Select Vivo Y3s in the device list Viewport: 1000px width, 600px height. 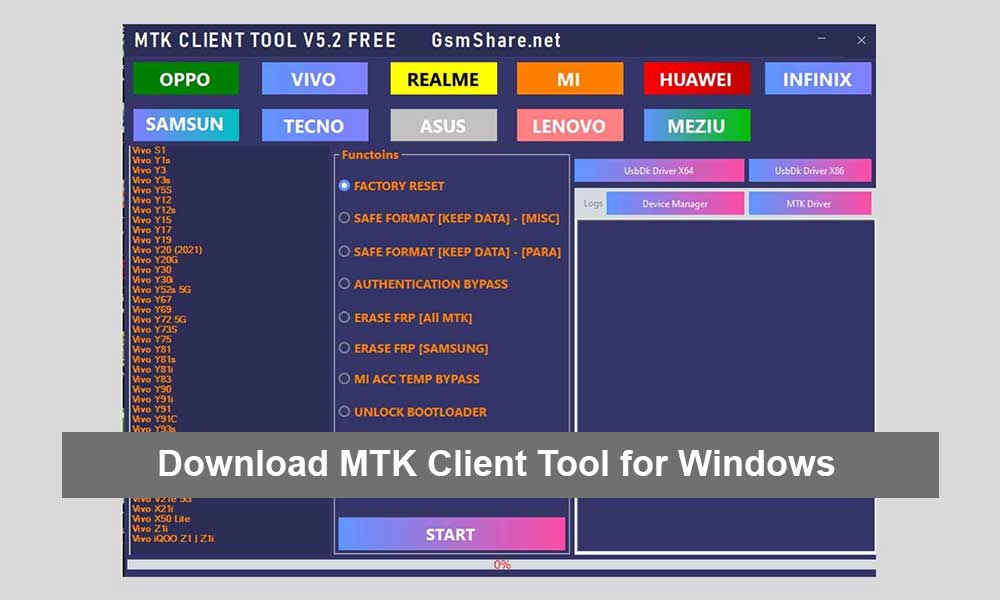point(151,180)
